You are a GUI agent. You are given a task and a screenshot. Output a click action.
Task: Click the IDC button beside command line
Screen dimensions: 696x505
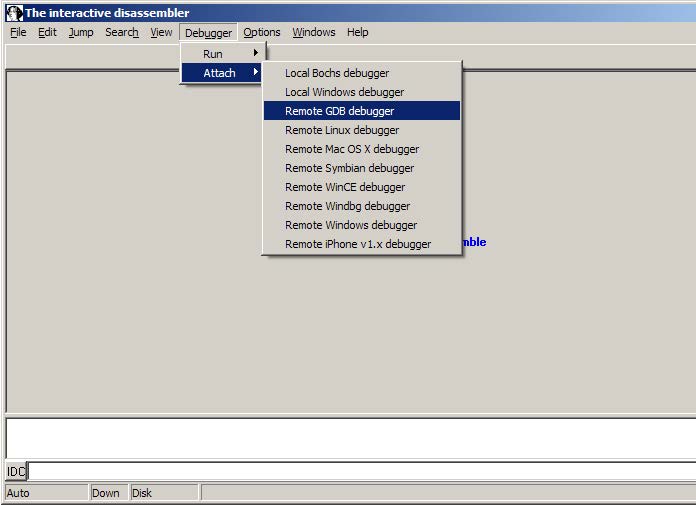click(16, 471)
